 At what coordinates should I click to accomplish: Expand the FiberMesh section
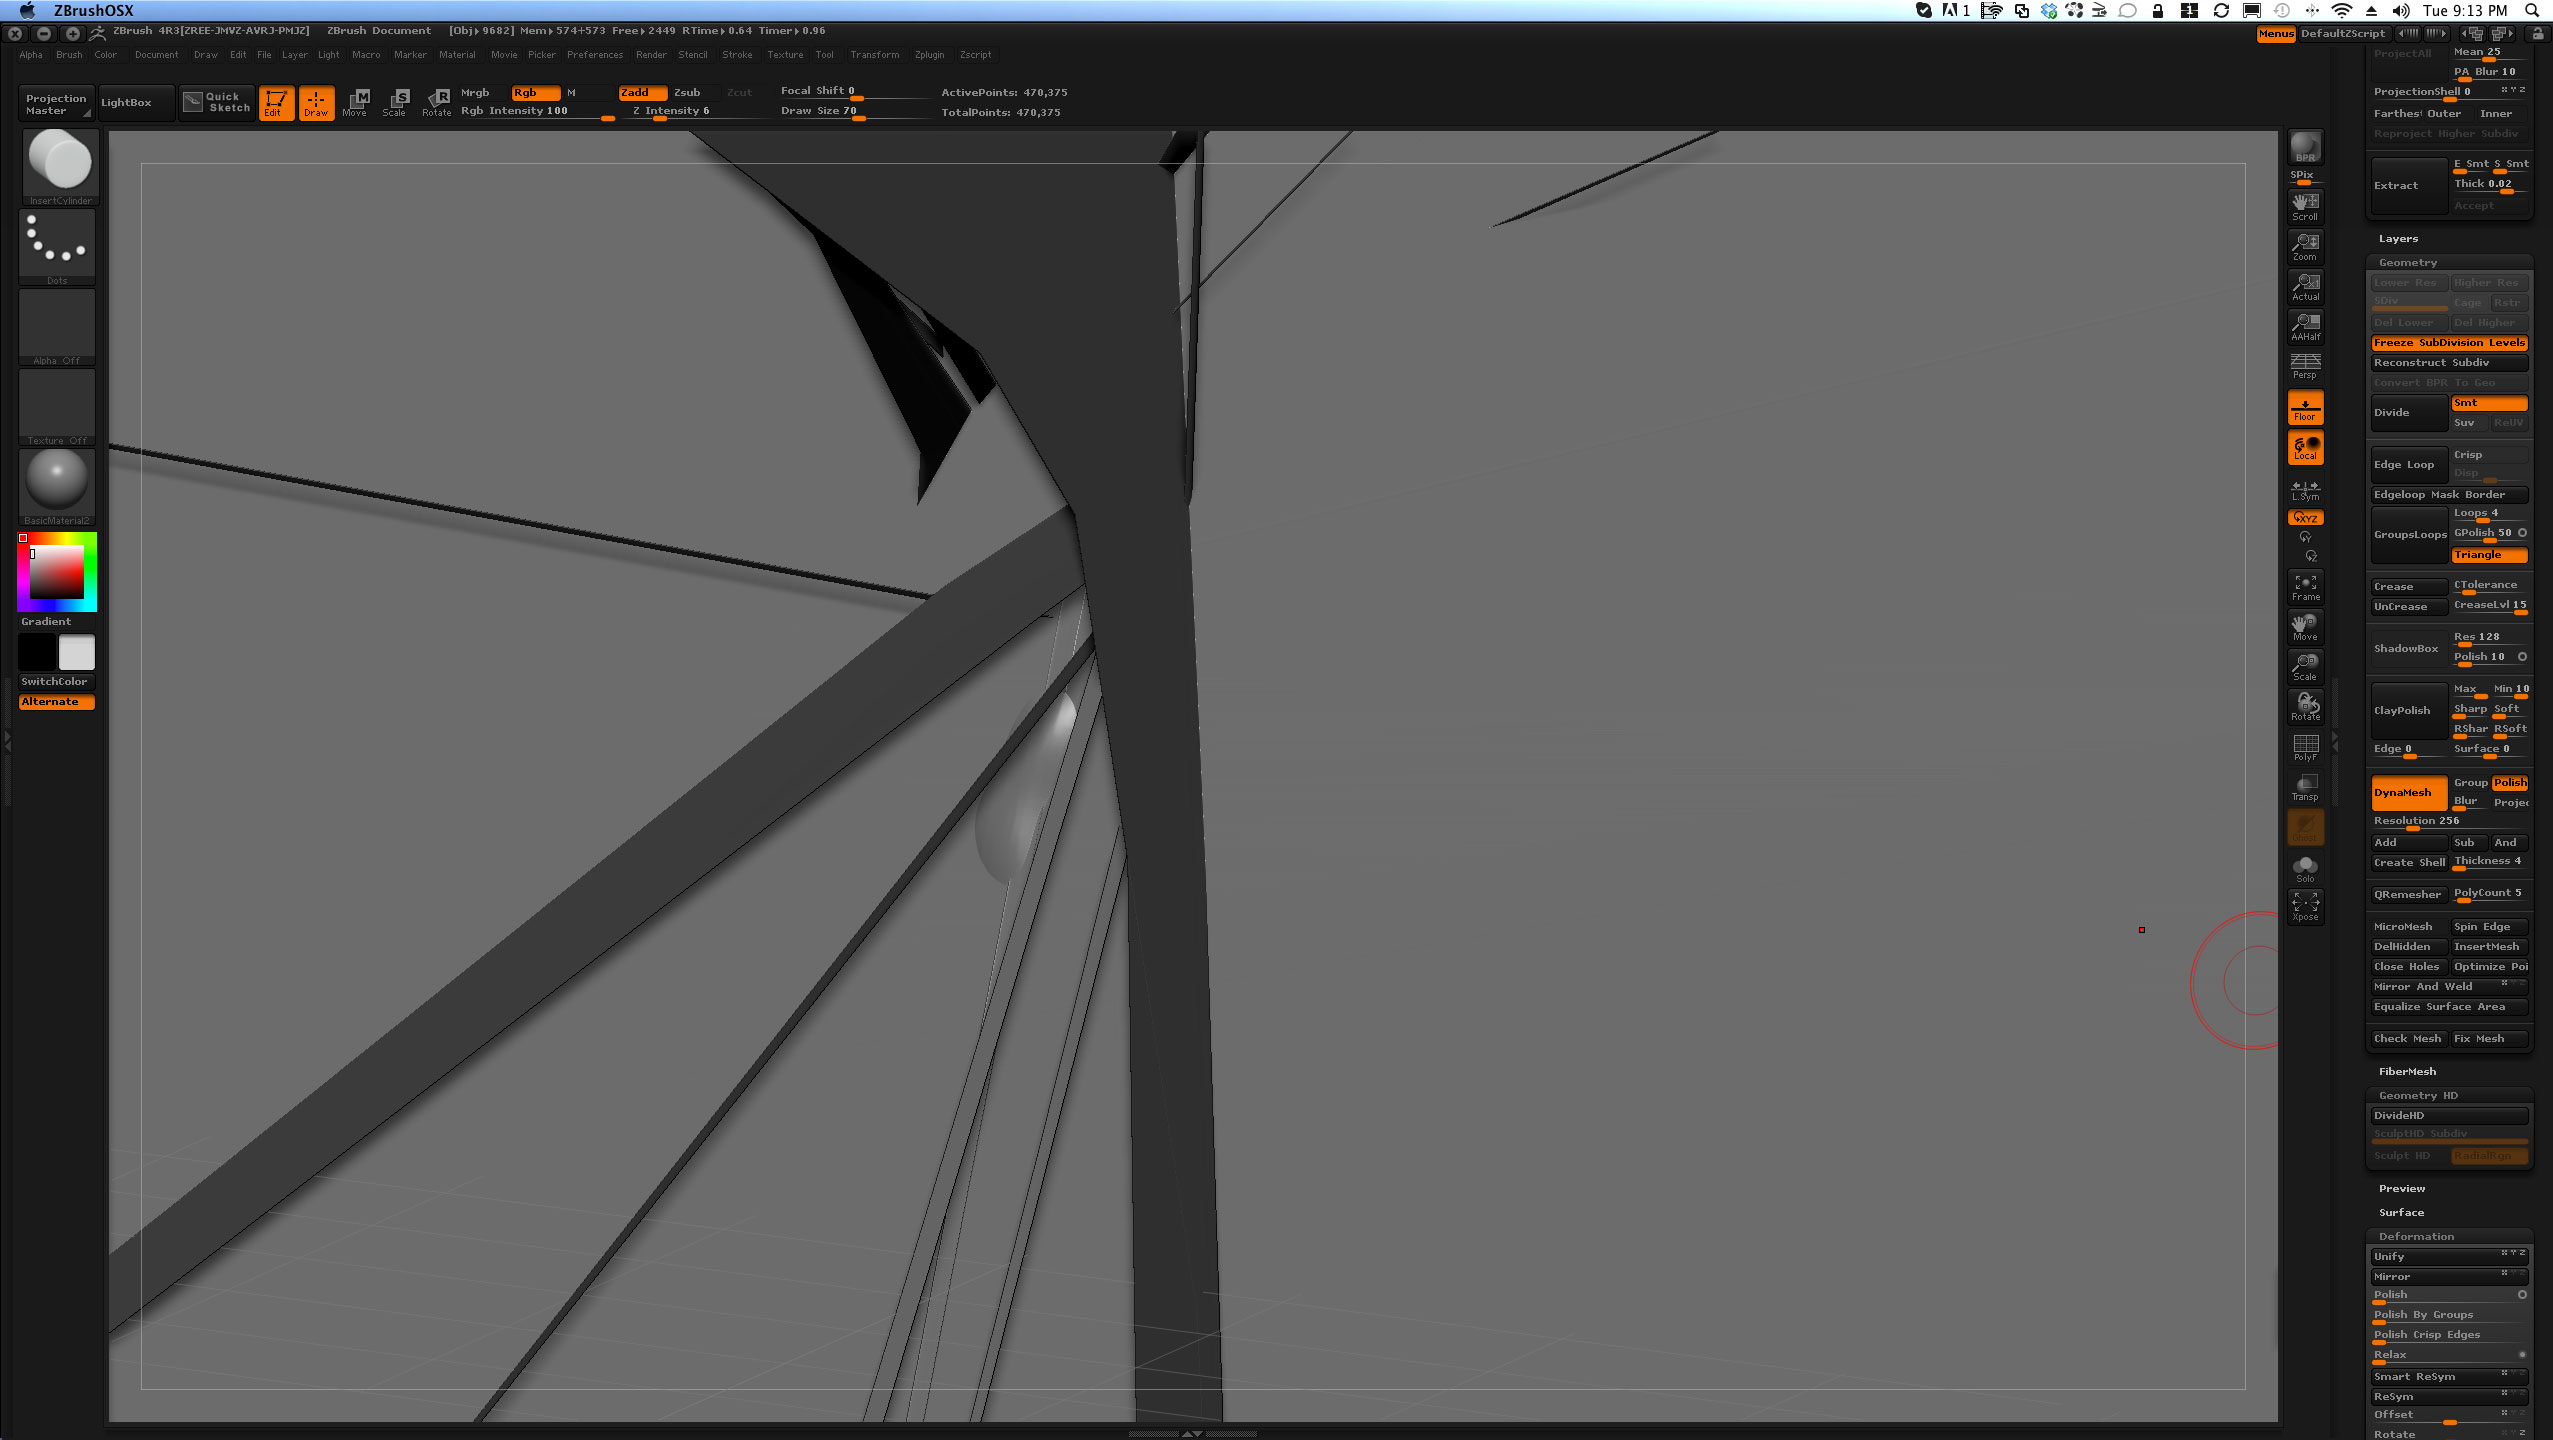pyautogui.click(x=2407, y=1071)
